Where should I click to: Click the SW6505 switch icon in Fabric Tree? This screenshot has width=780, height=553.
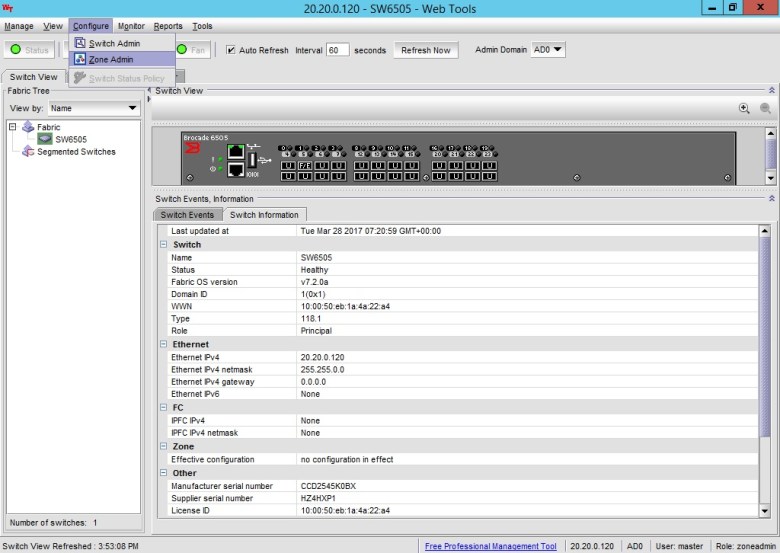[45, 140]
